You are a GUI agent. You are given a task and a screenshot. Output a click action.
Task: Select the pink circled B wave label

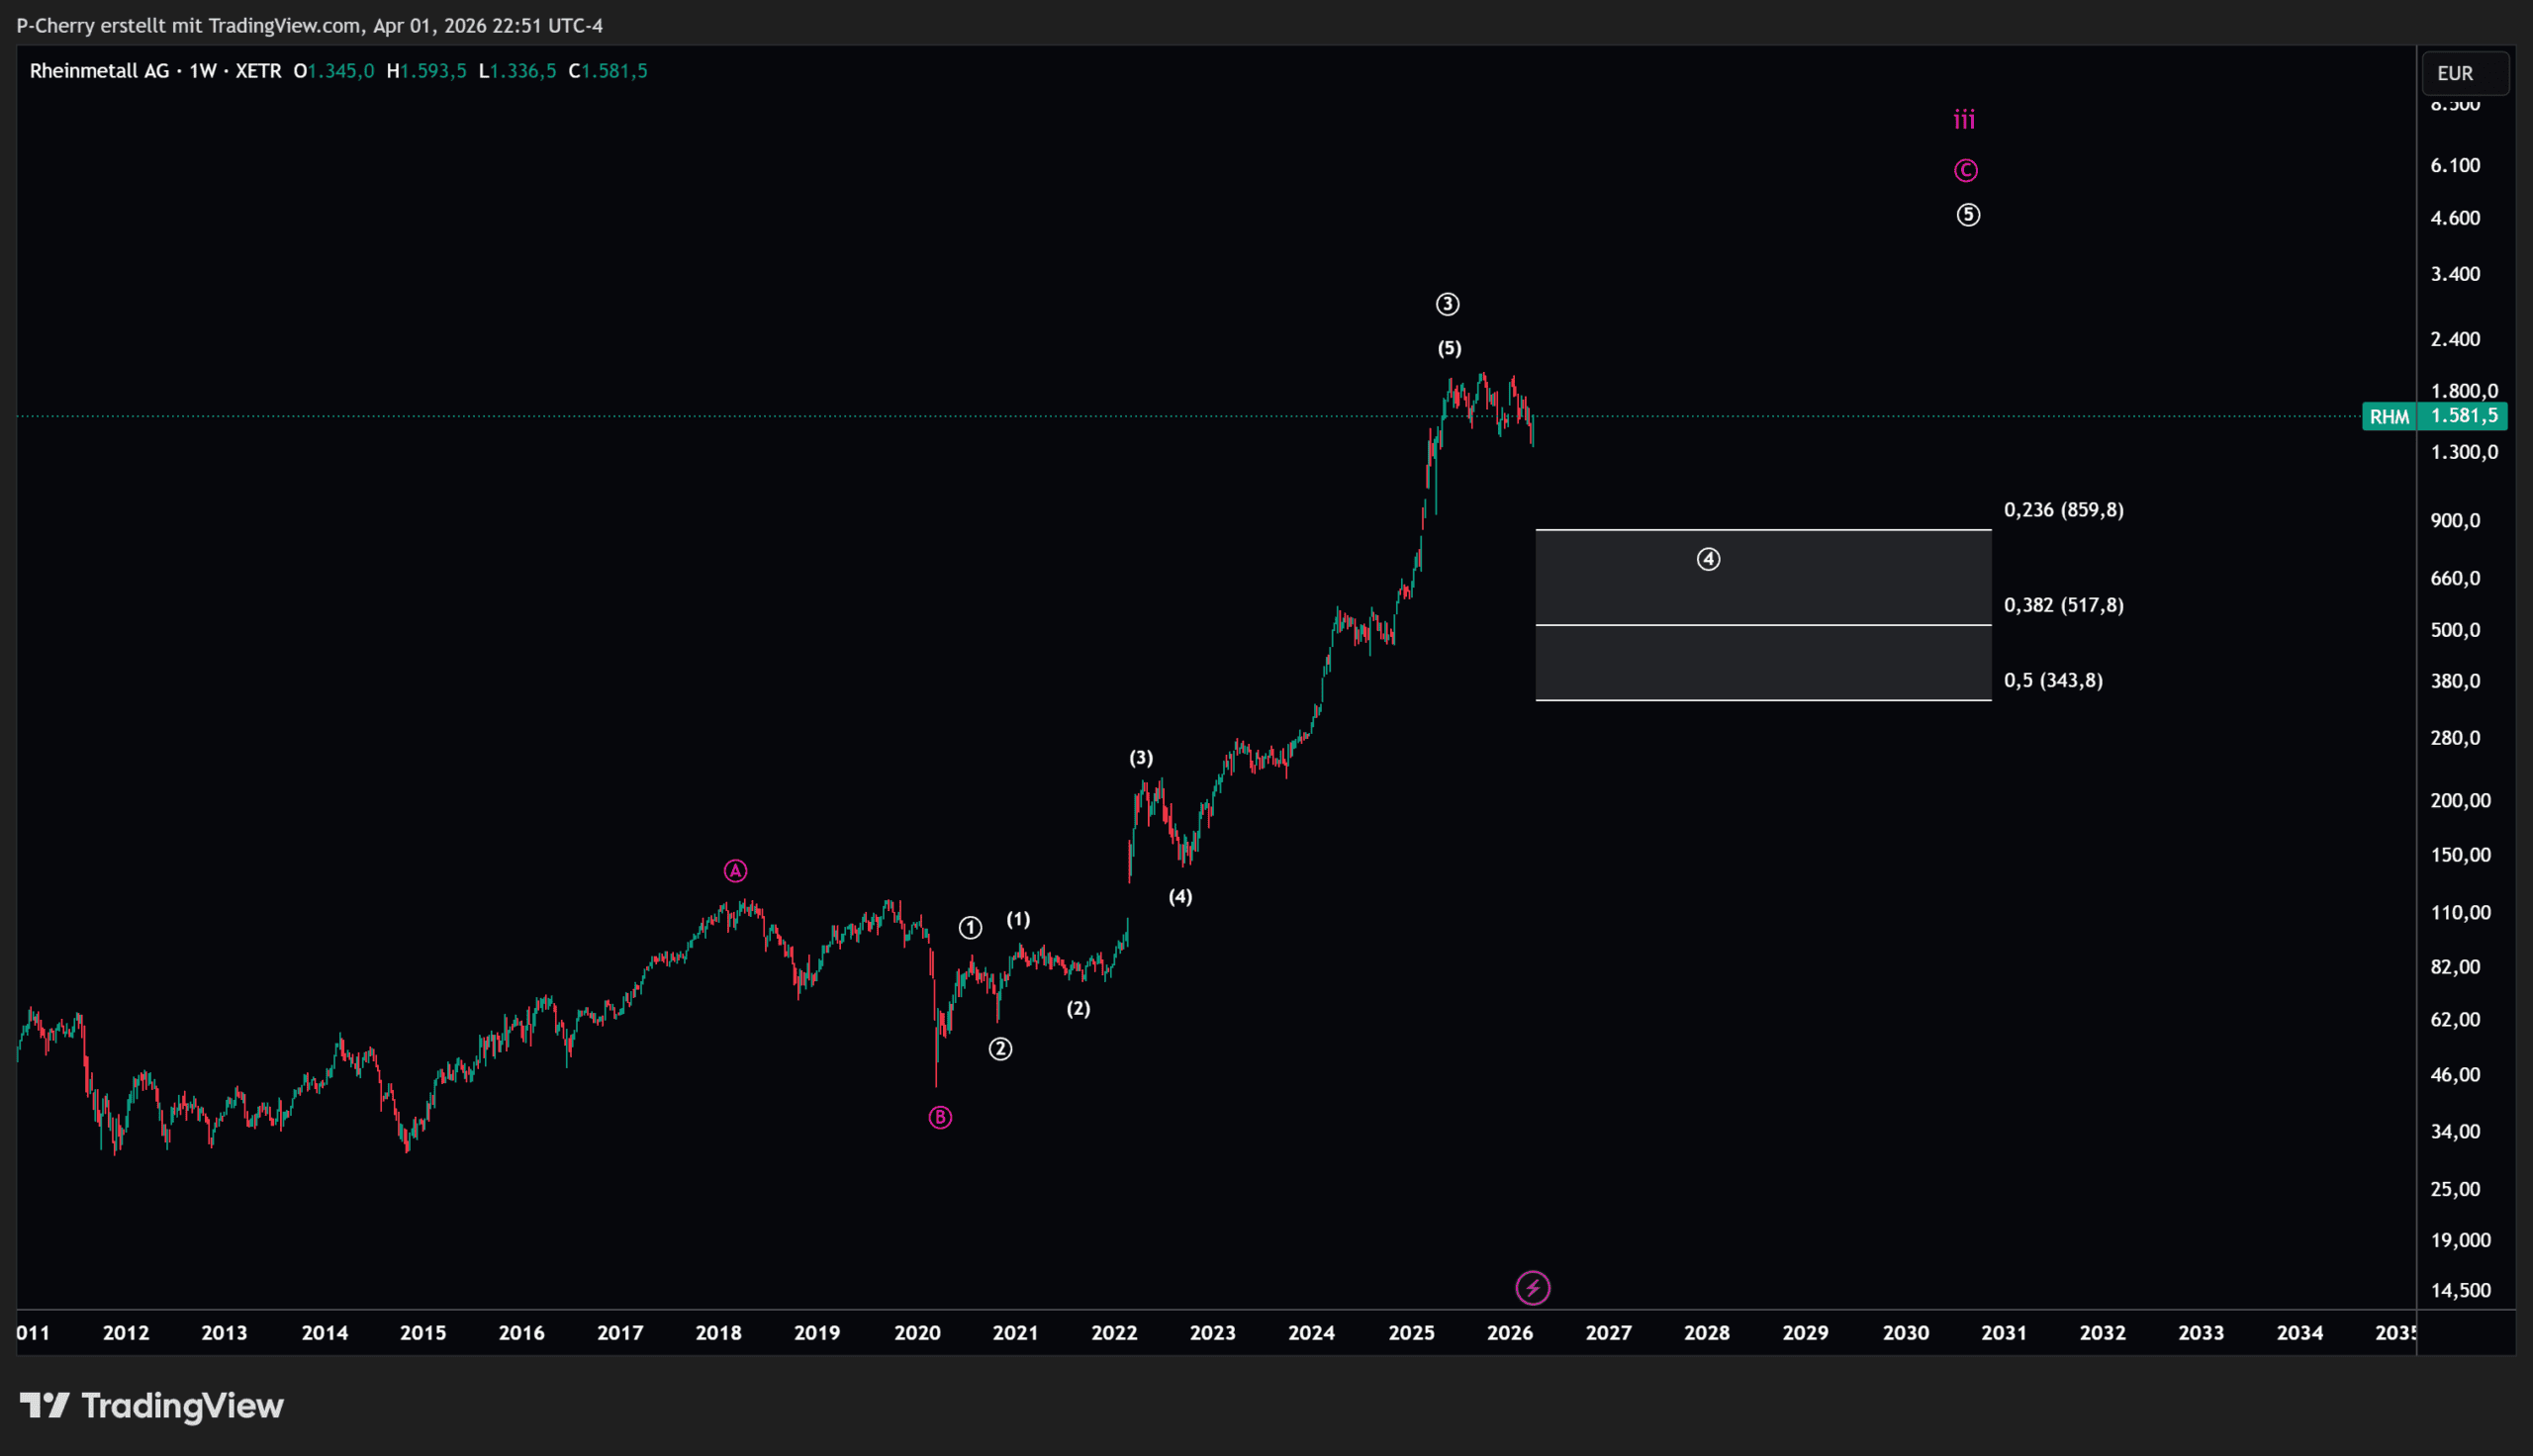point(940,1117)
